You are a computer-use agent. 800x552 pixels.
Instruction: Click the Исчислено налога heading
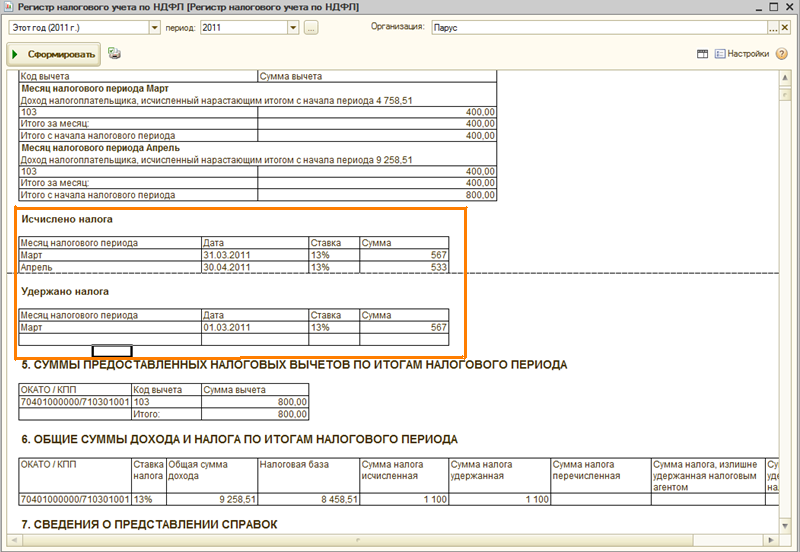67,219
